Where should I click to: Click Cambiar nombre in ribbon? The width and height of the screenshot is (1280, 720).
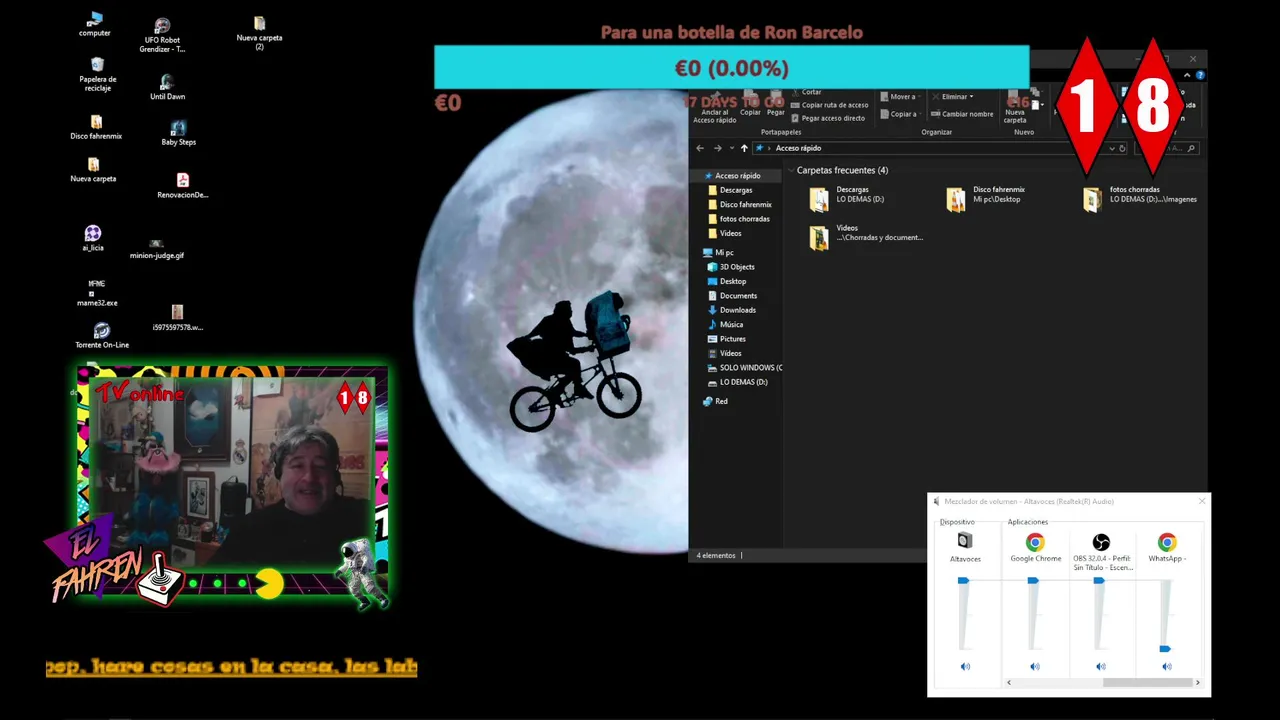(x=962, y=114)
